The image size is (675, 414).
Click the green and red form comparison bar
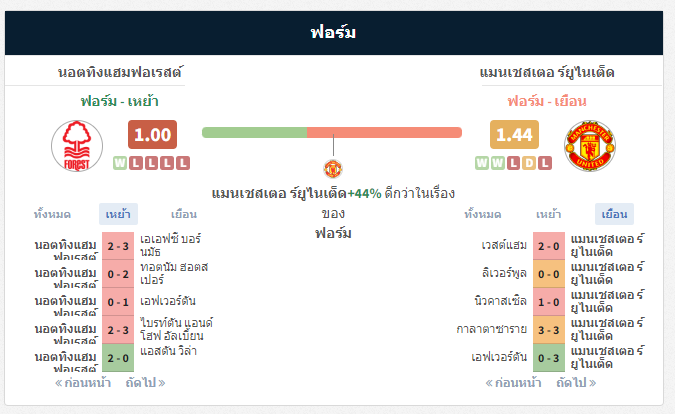coord(332,133)
